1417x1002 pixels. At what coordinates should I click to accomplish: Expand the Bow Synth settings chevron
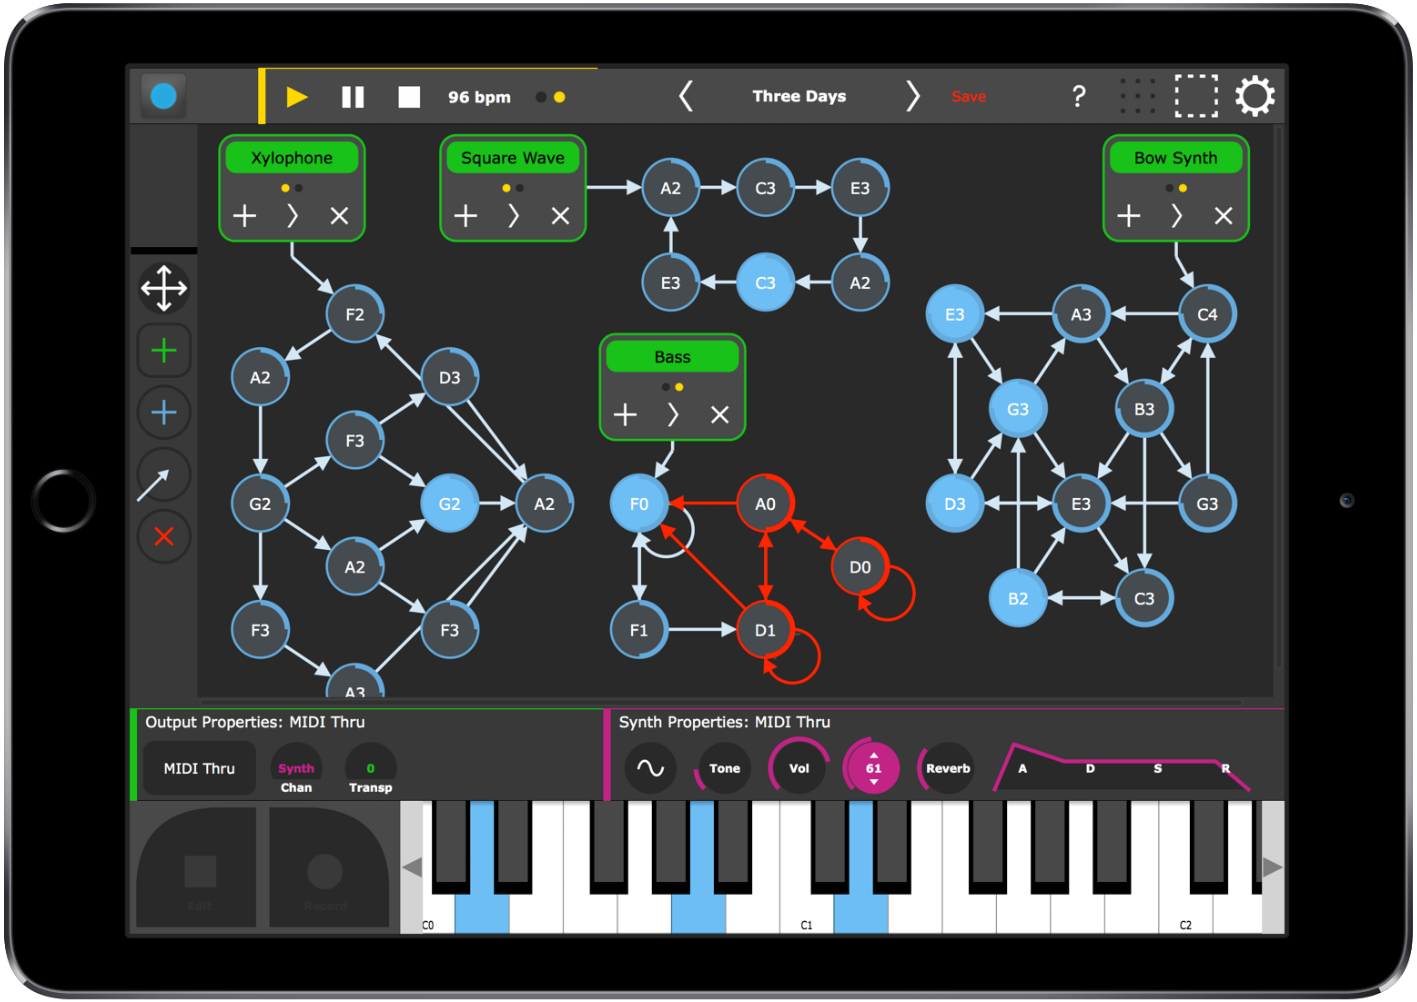coord(1176,215)
